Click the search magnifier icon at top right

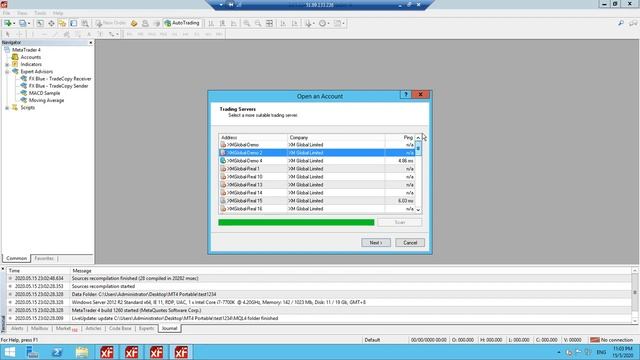(621, 23)
